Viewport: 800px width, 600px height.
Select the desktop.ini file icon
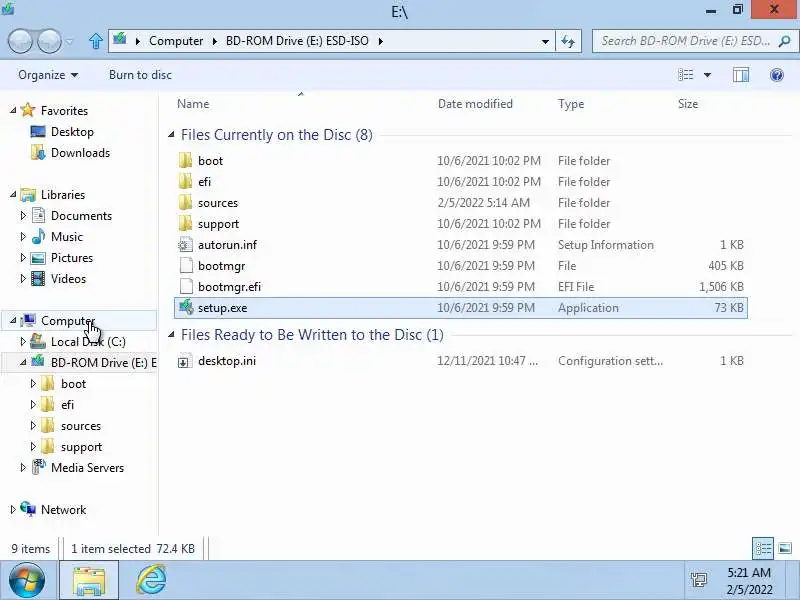click(x=184, y=361)
